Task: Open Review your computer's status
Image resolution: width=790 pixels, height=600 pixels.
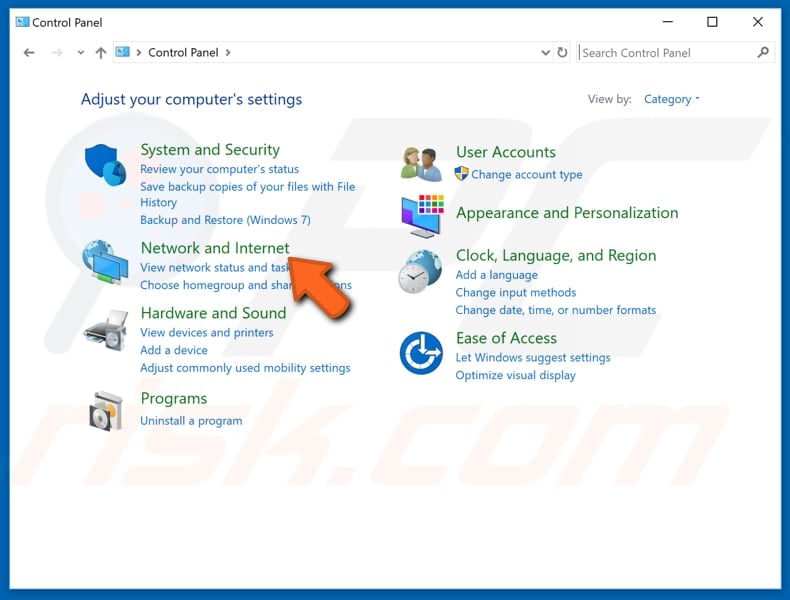Action: click(x=220, y=169)
